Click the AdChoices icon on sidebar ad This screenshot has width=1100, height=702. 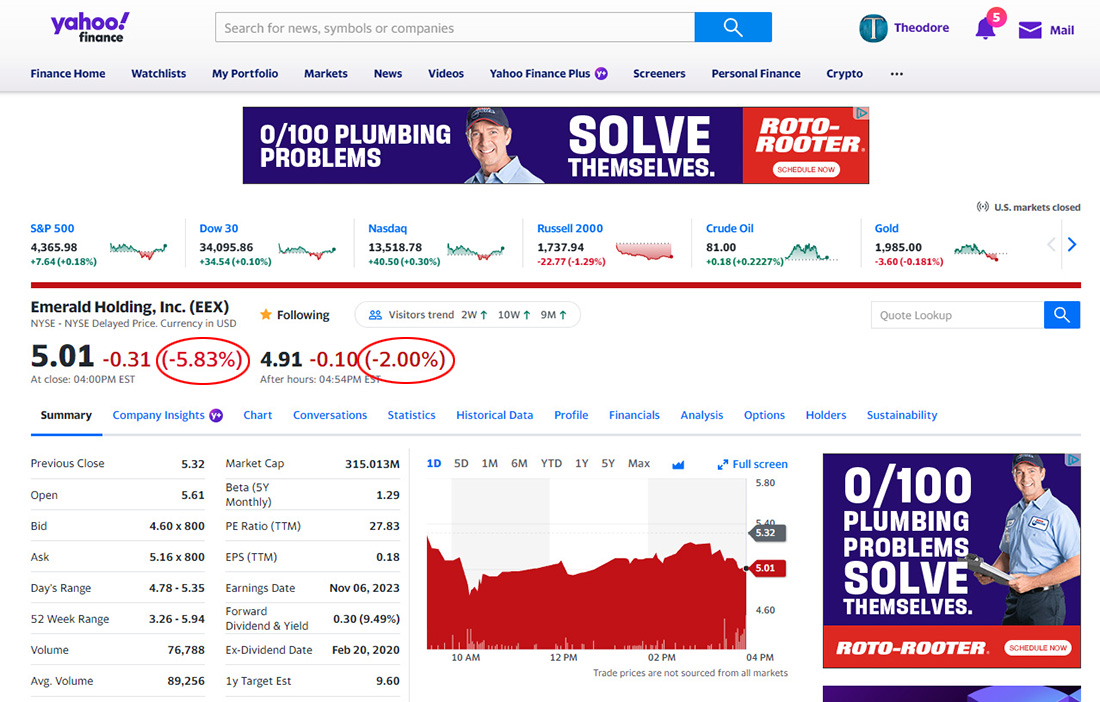click(x=1073, y=460)
